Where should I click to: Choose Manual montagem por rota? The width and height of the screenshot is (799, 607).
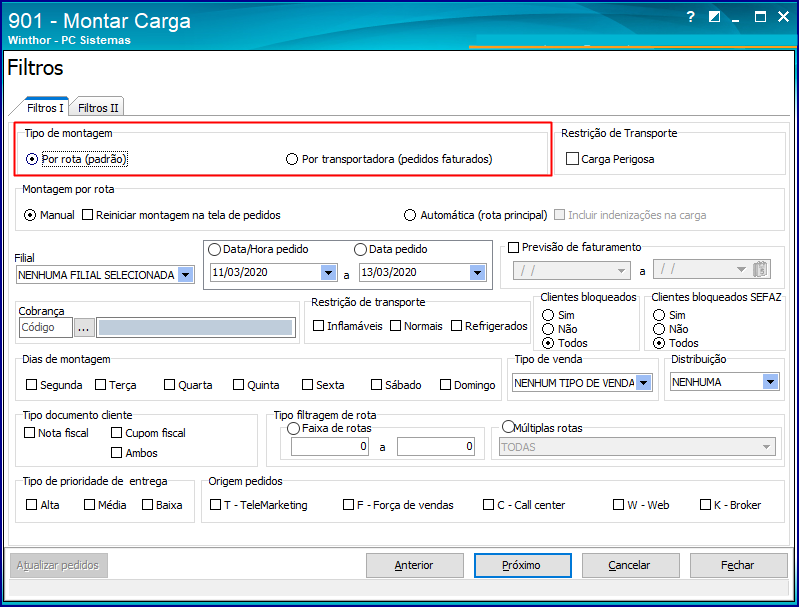coord(30,215)
